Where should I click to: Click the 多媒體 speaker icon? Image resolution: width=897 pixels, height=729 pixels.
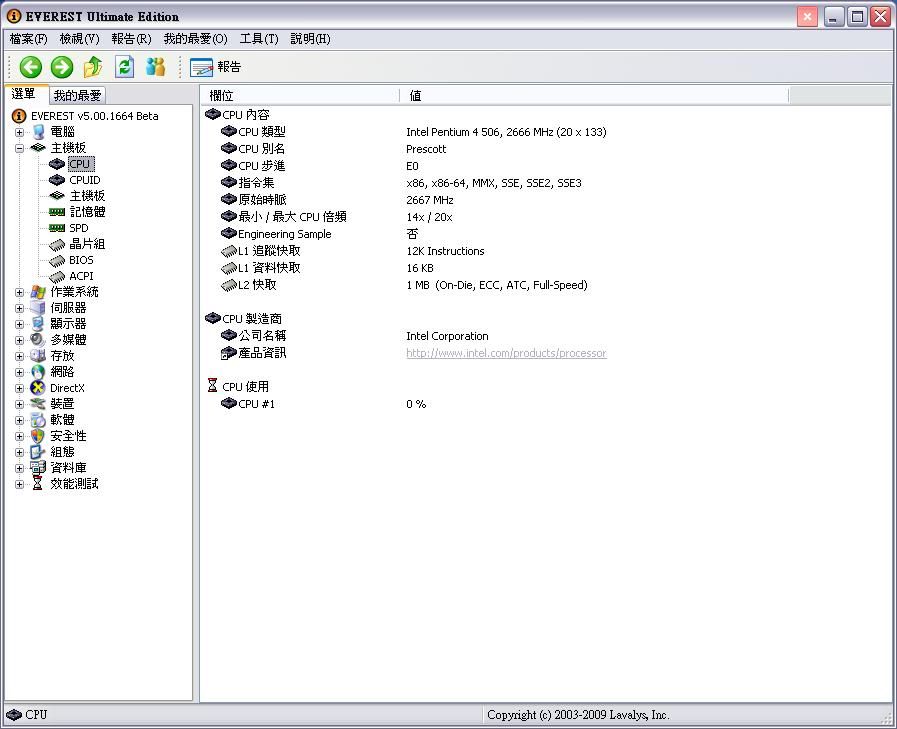pyautogui.click(x=38, y=340)
